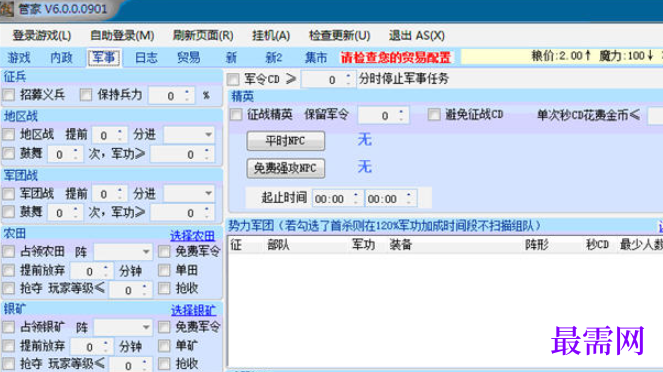Click 农田 玩家等级 value stepper
Screen dimensions: 663x372
130,290
